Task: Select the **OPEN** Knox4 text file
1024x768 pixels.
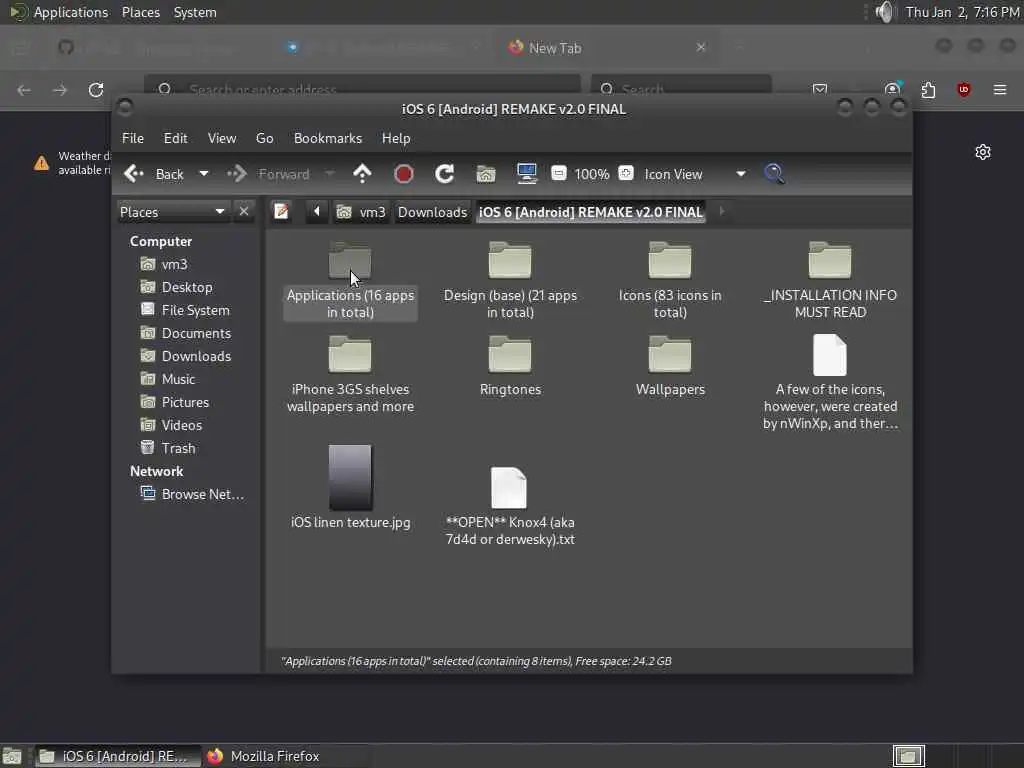Action: (x=509, y=507)
